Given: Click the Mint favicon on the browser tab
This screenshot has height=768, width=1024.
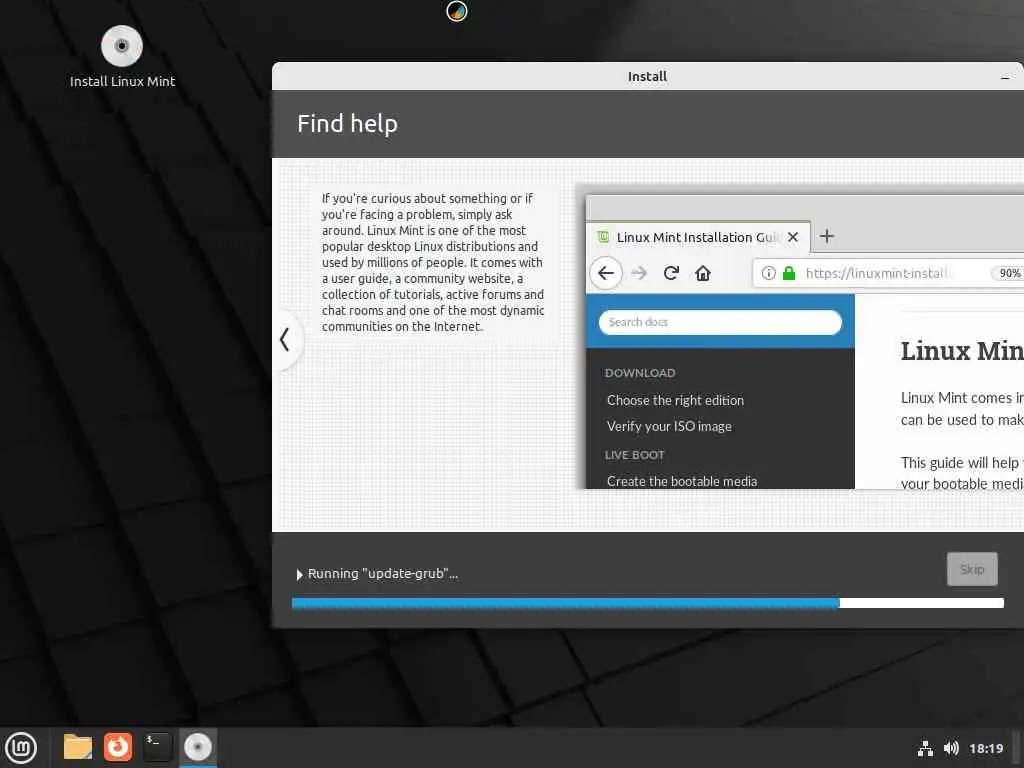Looking at the screenshot, I should click(x=603, y=236).
